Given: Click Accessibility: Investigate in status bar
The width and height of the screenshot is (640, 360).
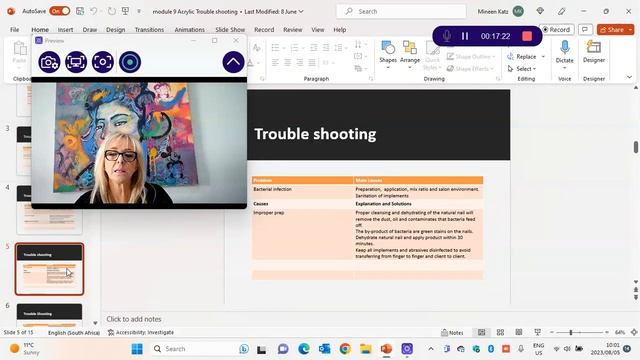Looking at the screenshot, I should click(141, 333).
